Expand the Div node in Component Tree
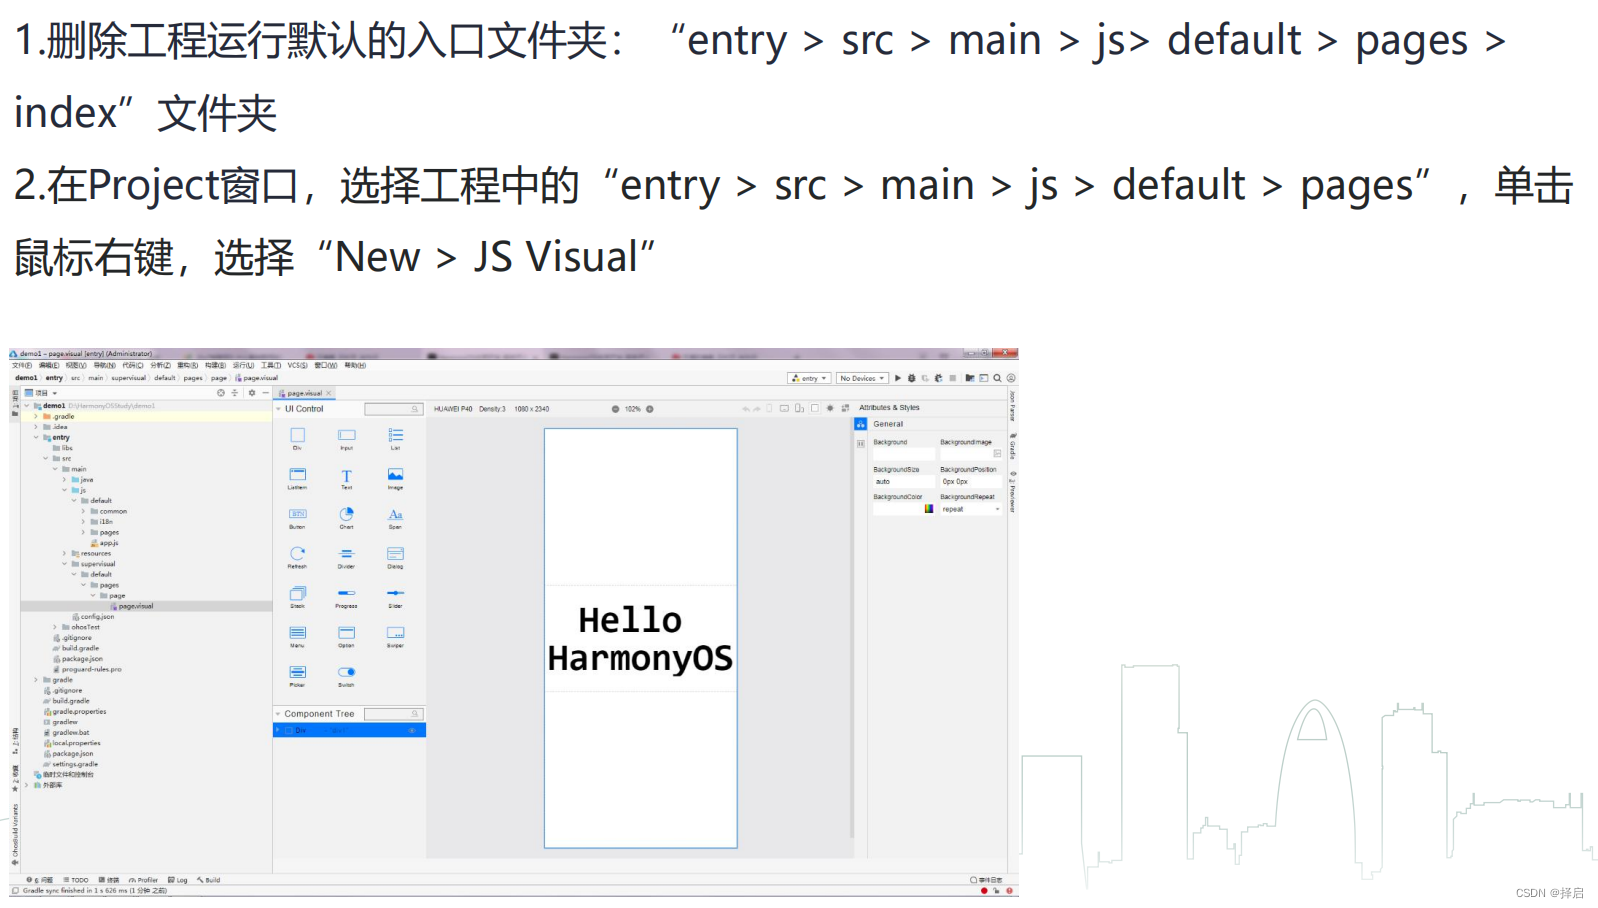 [x=279, y=730]
